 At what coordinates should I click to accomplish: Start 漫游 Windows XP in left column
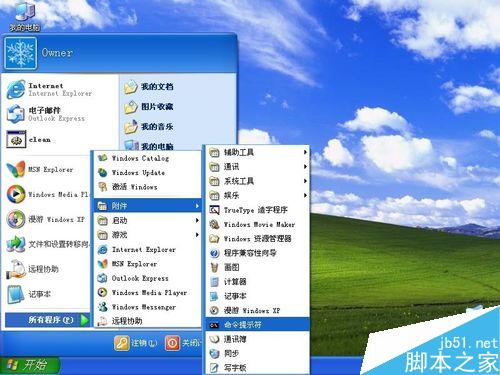[46, 219]
